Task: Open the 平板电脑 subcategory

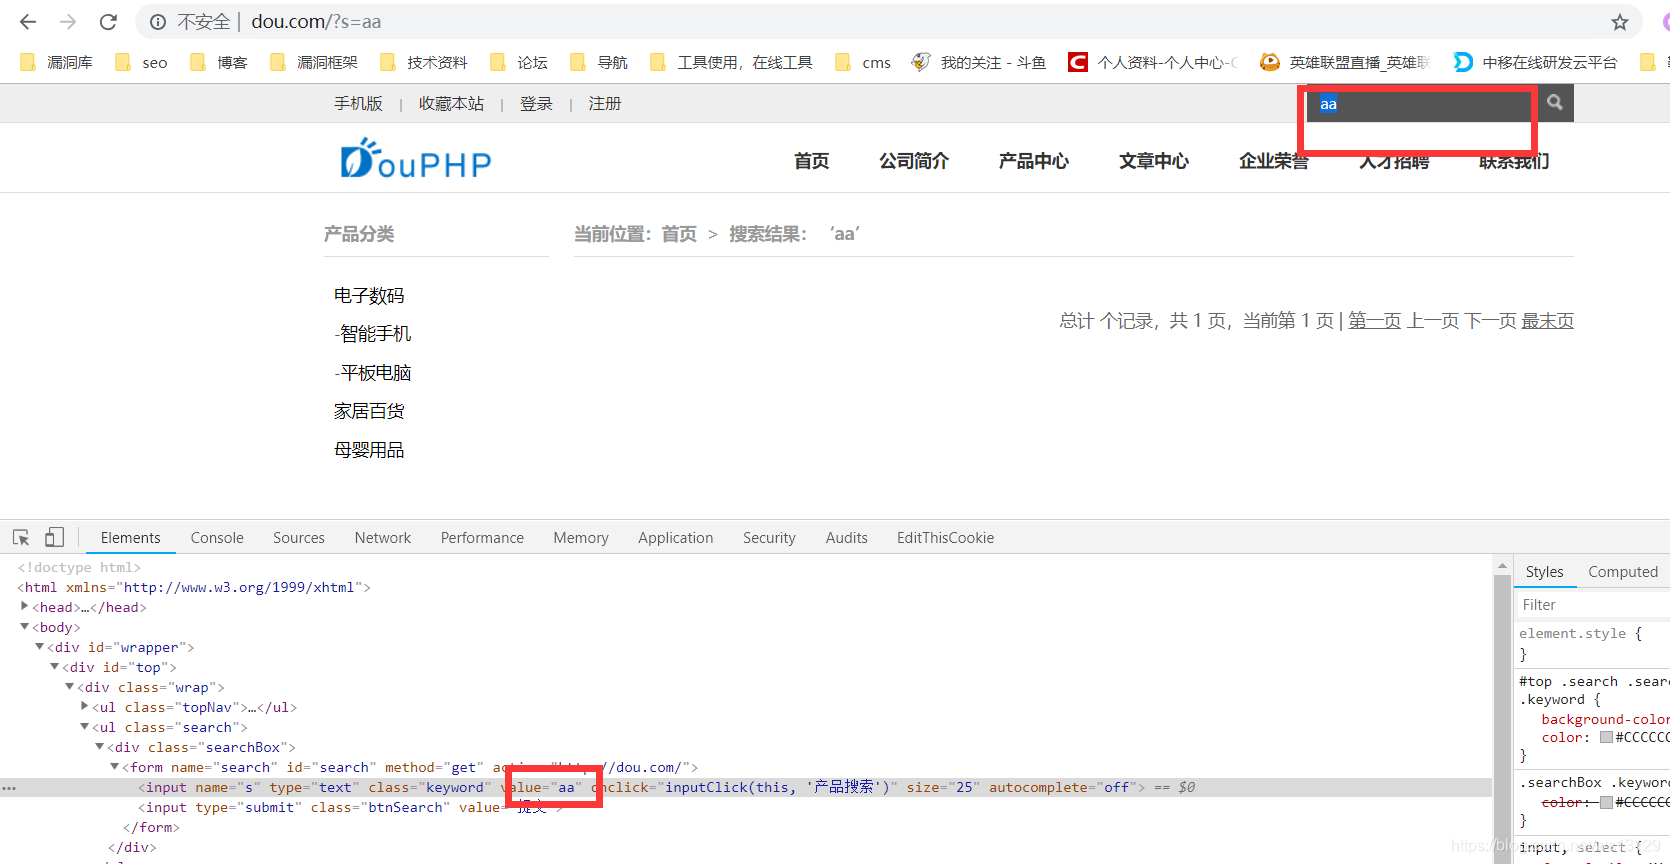Action: [373, 373]
